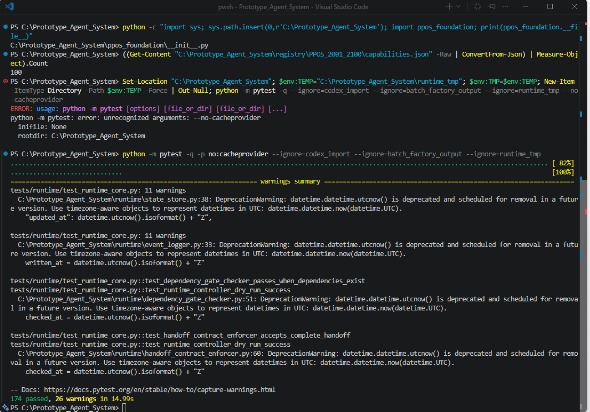Image resolution: width=590 pixels, height=412 pixels.
Task: Click the 'written_at = datetime.utcnow()' code line
Action: coord(115,263)
